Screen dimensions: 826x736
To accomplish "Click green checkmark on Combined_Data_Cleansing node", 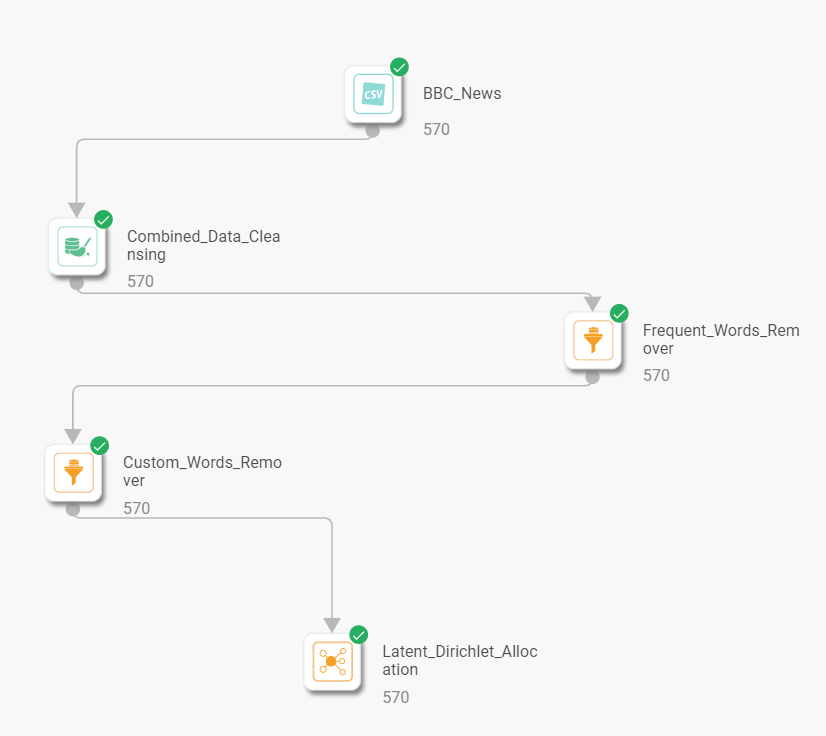I will (x=103, y=220).
